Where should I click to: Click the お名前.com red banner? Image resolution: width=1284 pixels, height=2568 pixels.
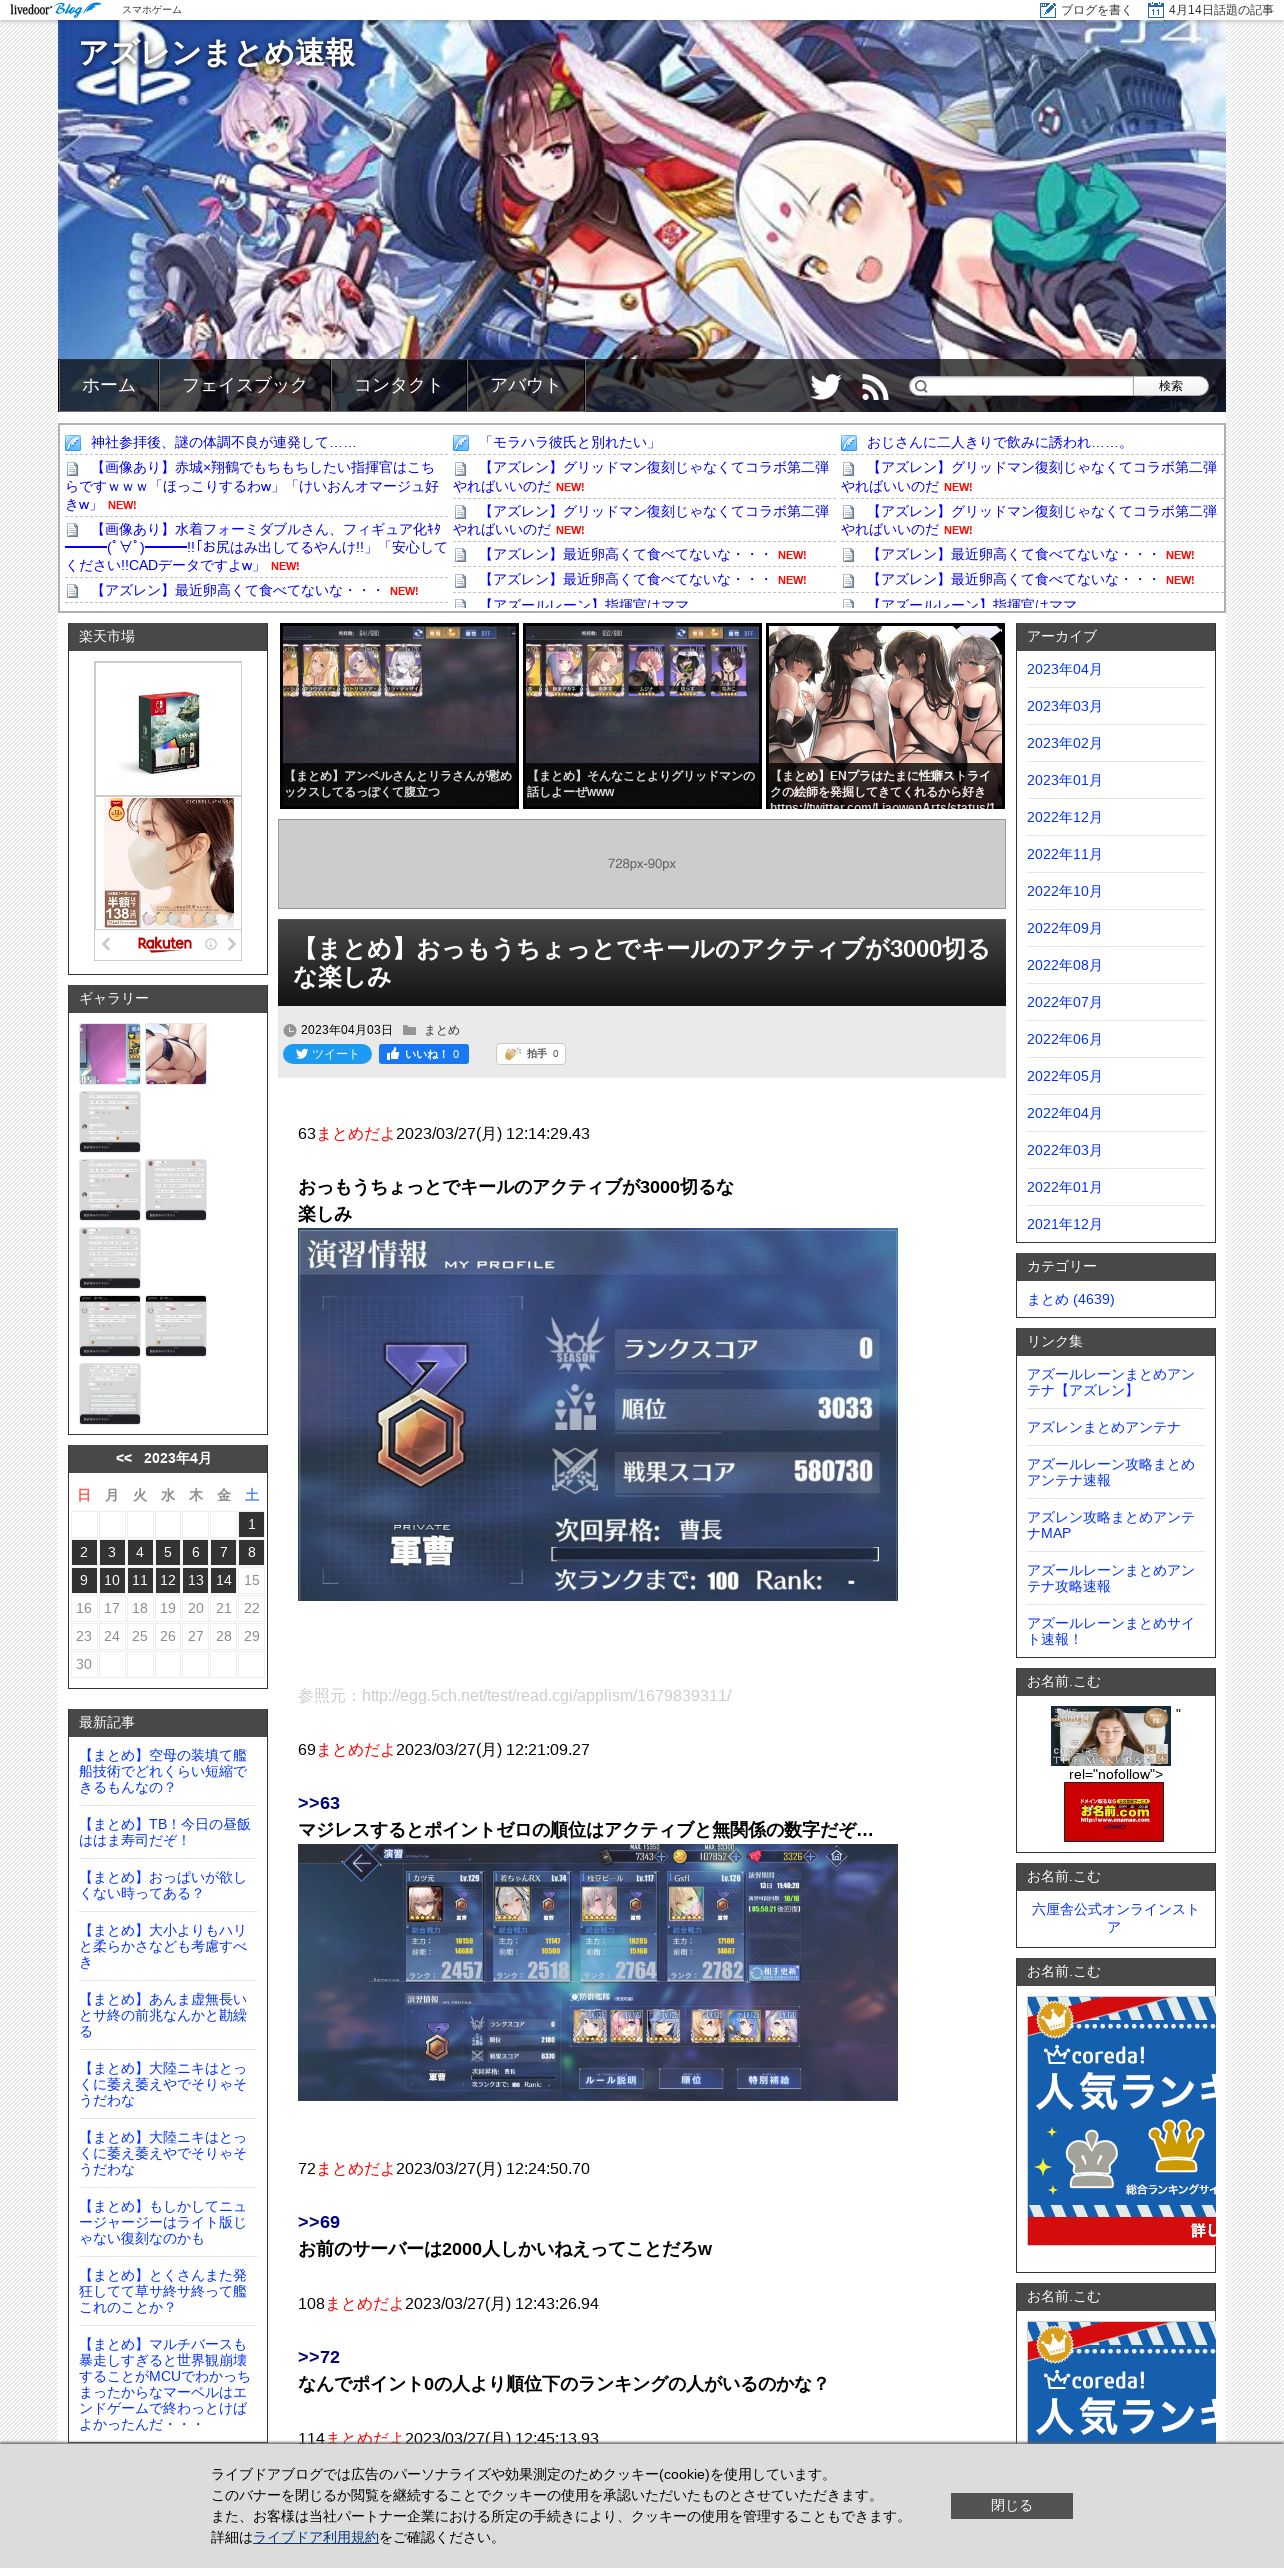pos(1113,1811)
